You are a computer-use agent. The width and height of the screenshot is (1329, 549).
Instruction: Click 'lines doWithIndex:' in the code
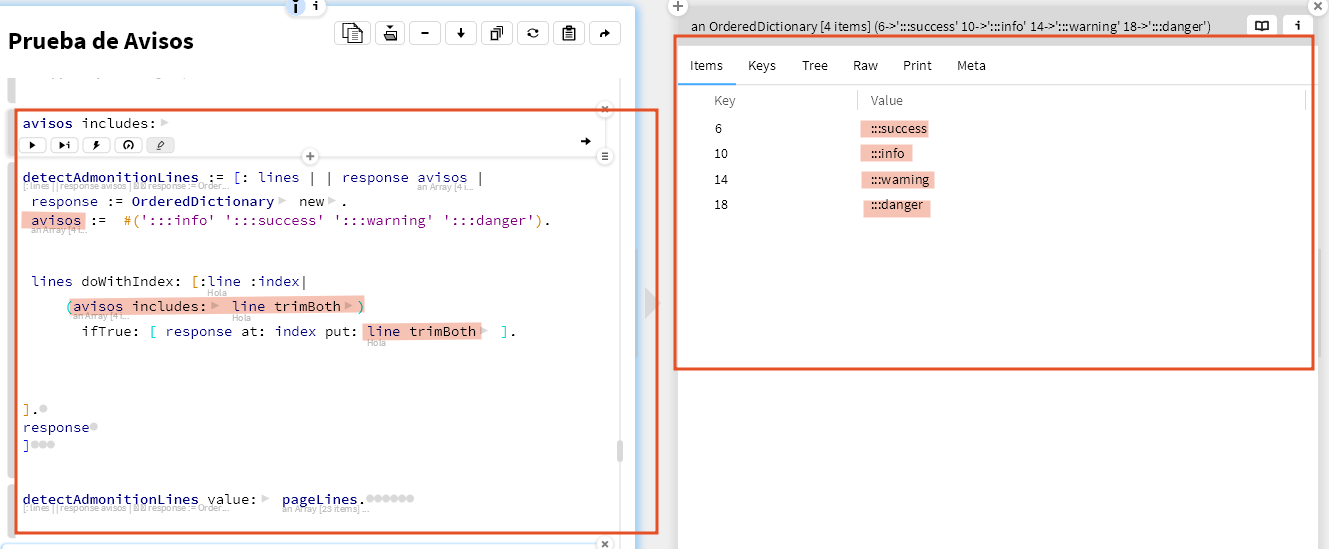tap(107, 282)
